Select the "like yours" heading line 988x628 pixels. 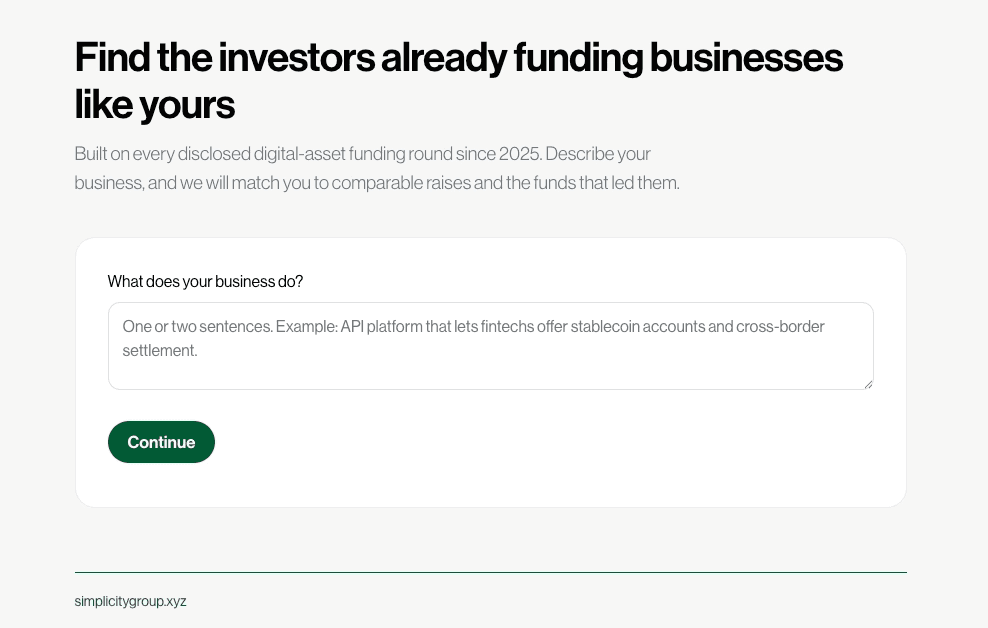(154, 105)
